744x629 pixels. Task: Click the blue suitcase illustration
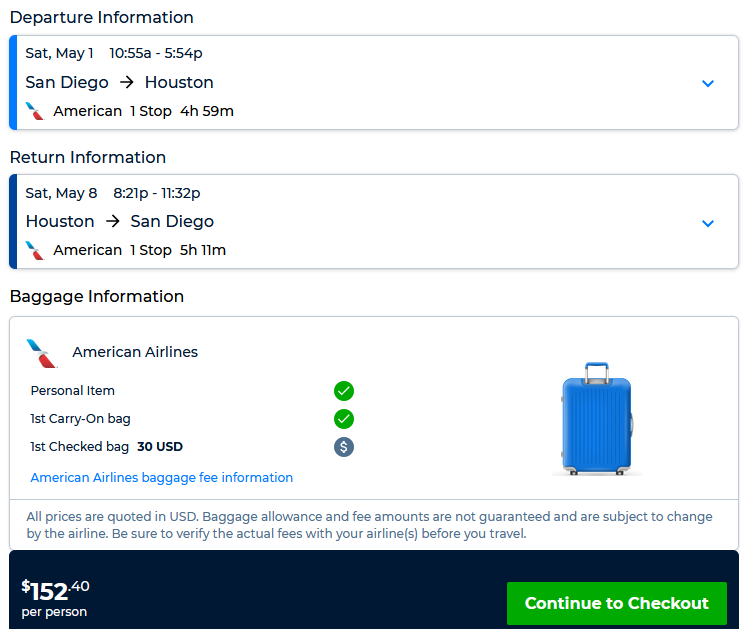[x=597, y=418]
